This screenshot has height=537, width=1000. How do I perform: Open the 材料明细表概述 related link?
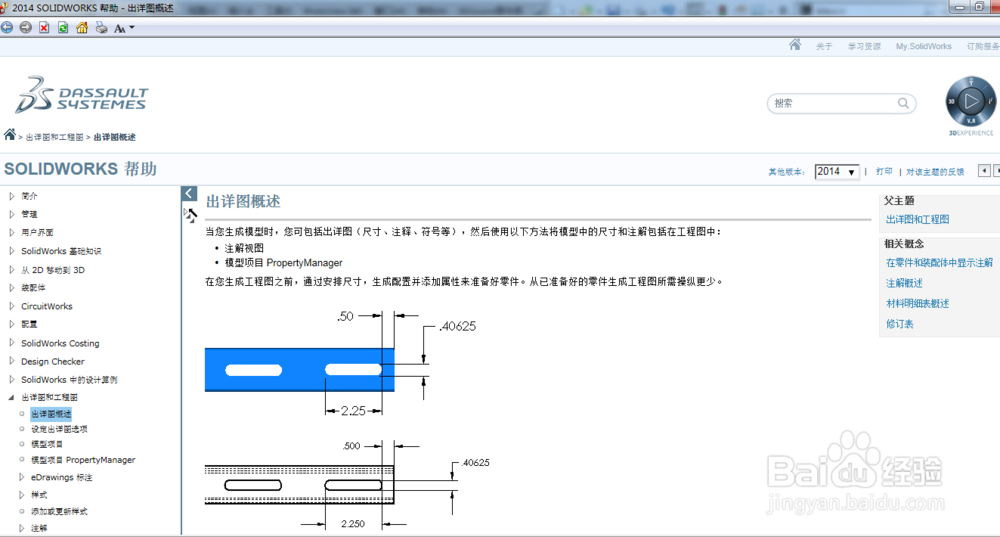[x=917, y=304]
